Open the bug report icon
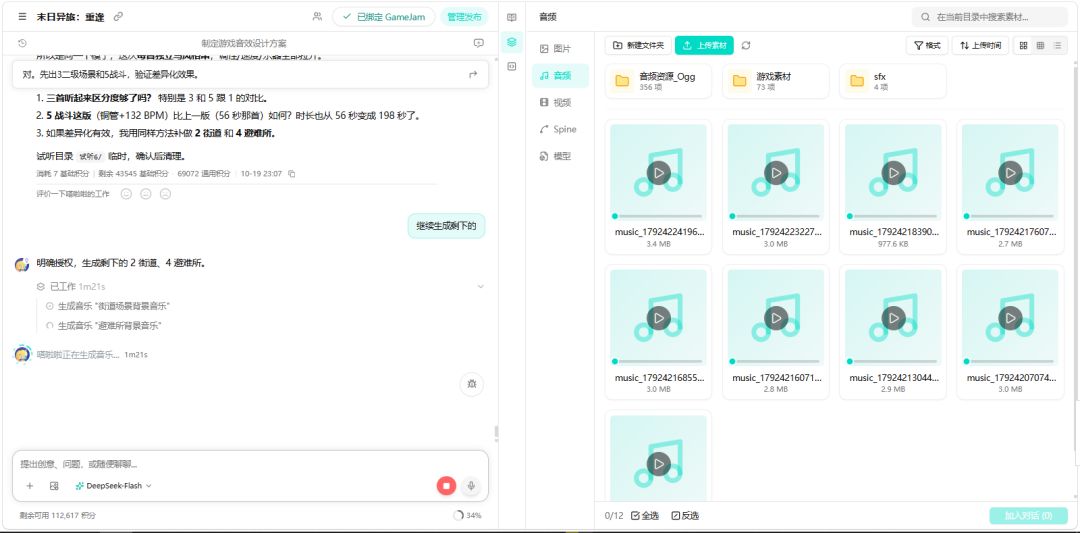The image size is (1080, 533). coord(472,384)
